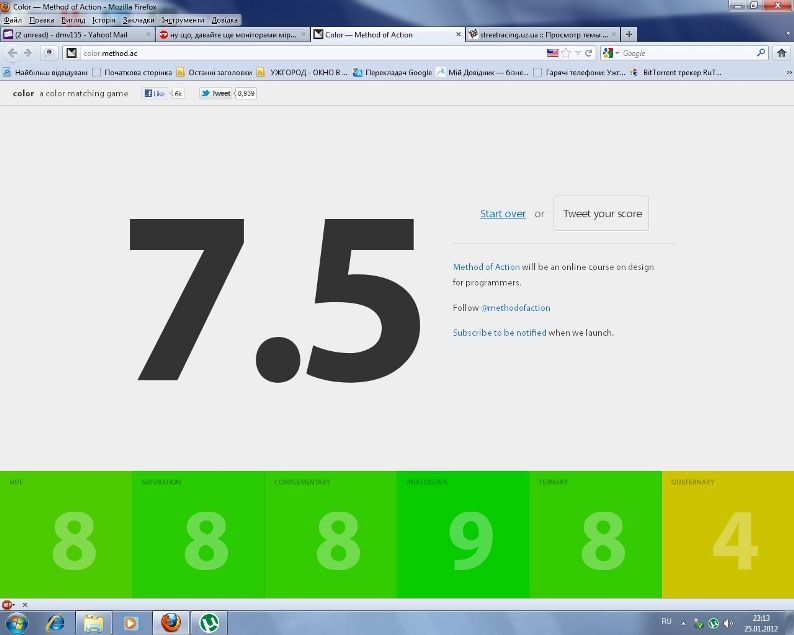This screenshot has width=794, height=635.
Task: Click the Facebook Like button
Action: point(155,93)
